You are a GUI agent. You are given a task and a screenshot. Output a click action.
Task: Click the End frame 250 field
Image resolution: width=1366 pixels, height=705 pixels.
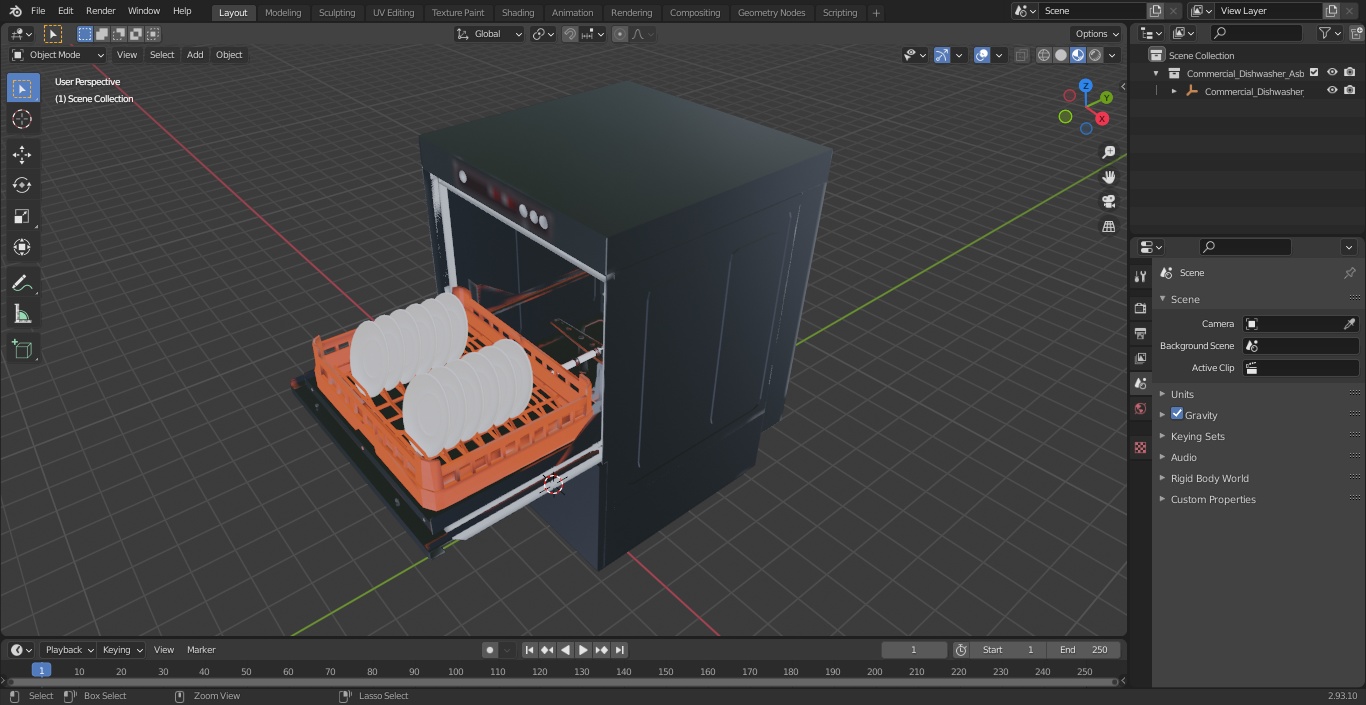(1084, 650)
